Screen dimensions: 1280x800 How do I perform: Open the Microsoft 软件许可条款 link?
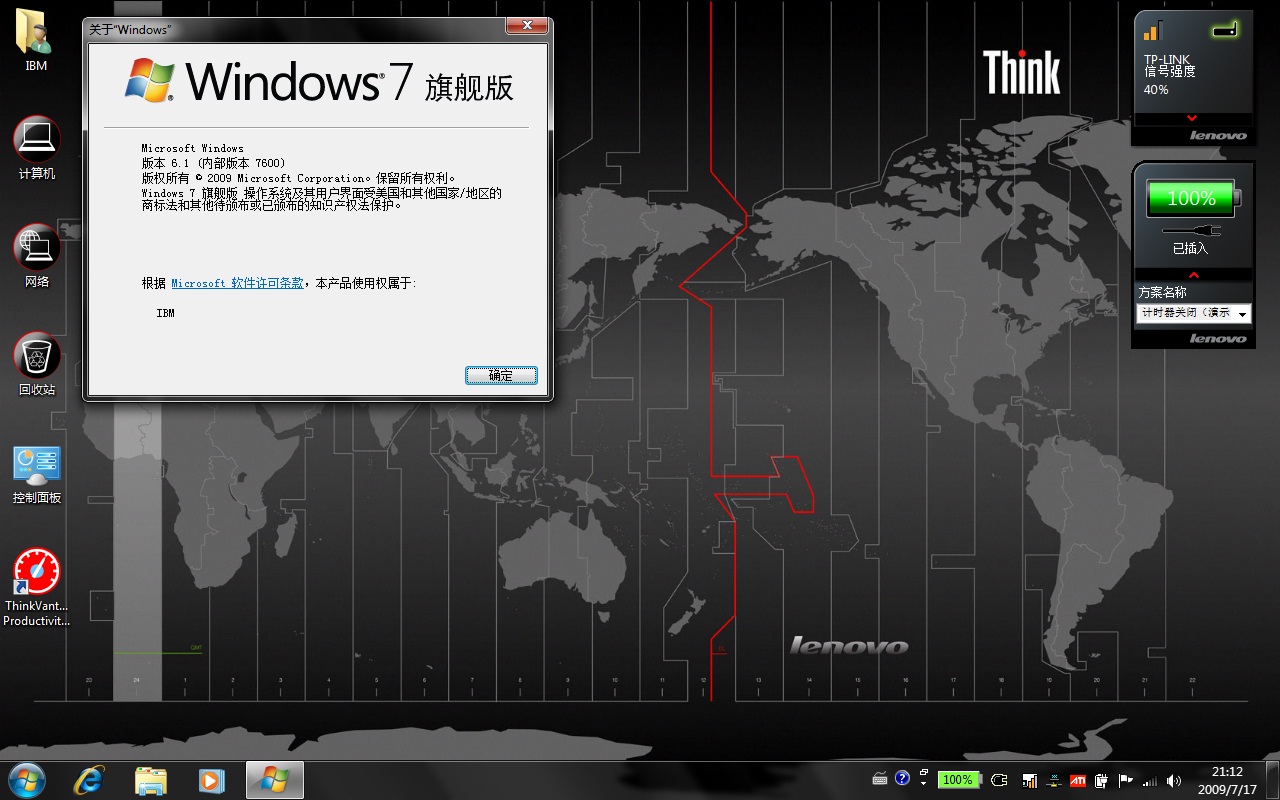(237, 283)
